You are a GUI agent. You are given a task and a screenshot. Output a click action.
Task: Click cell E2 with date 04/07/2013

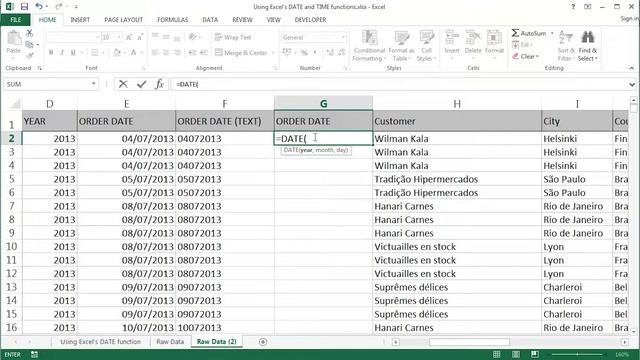click(127, 138)
